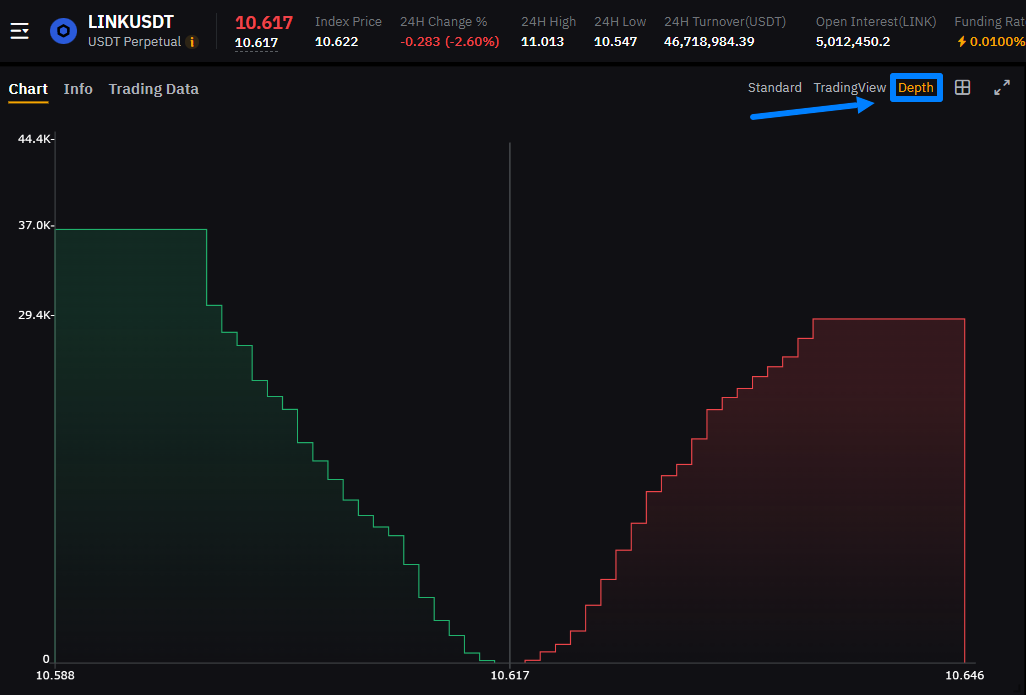Click the Open Interest value
This screenshot has height=695, width=1026.
853,41
